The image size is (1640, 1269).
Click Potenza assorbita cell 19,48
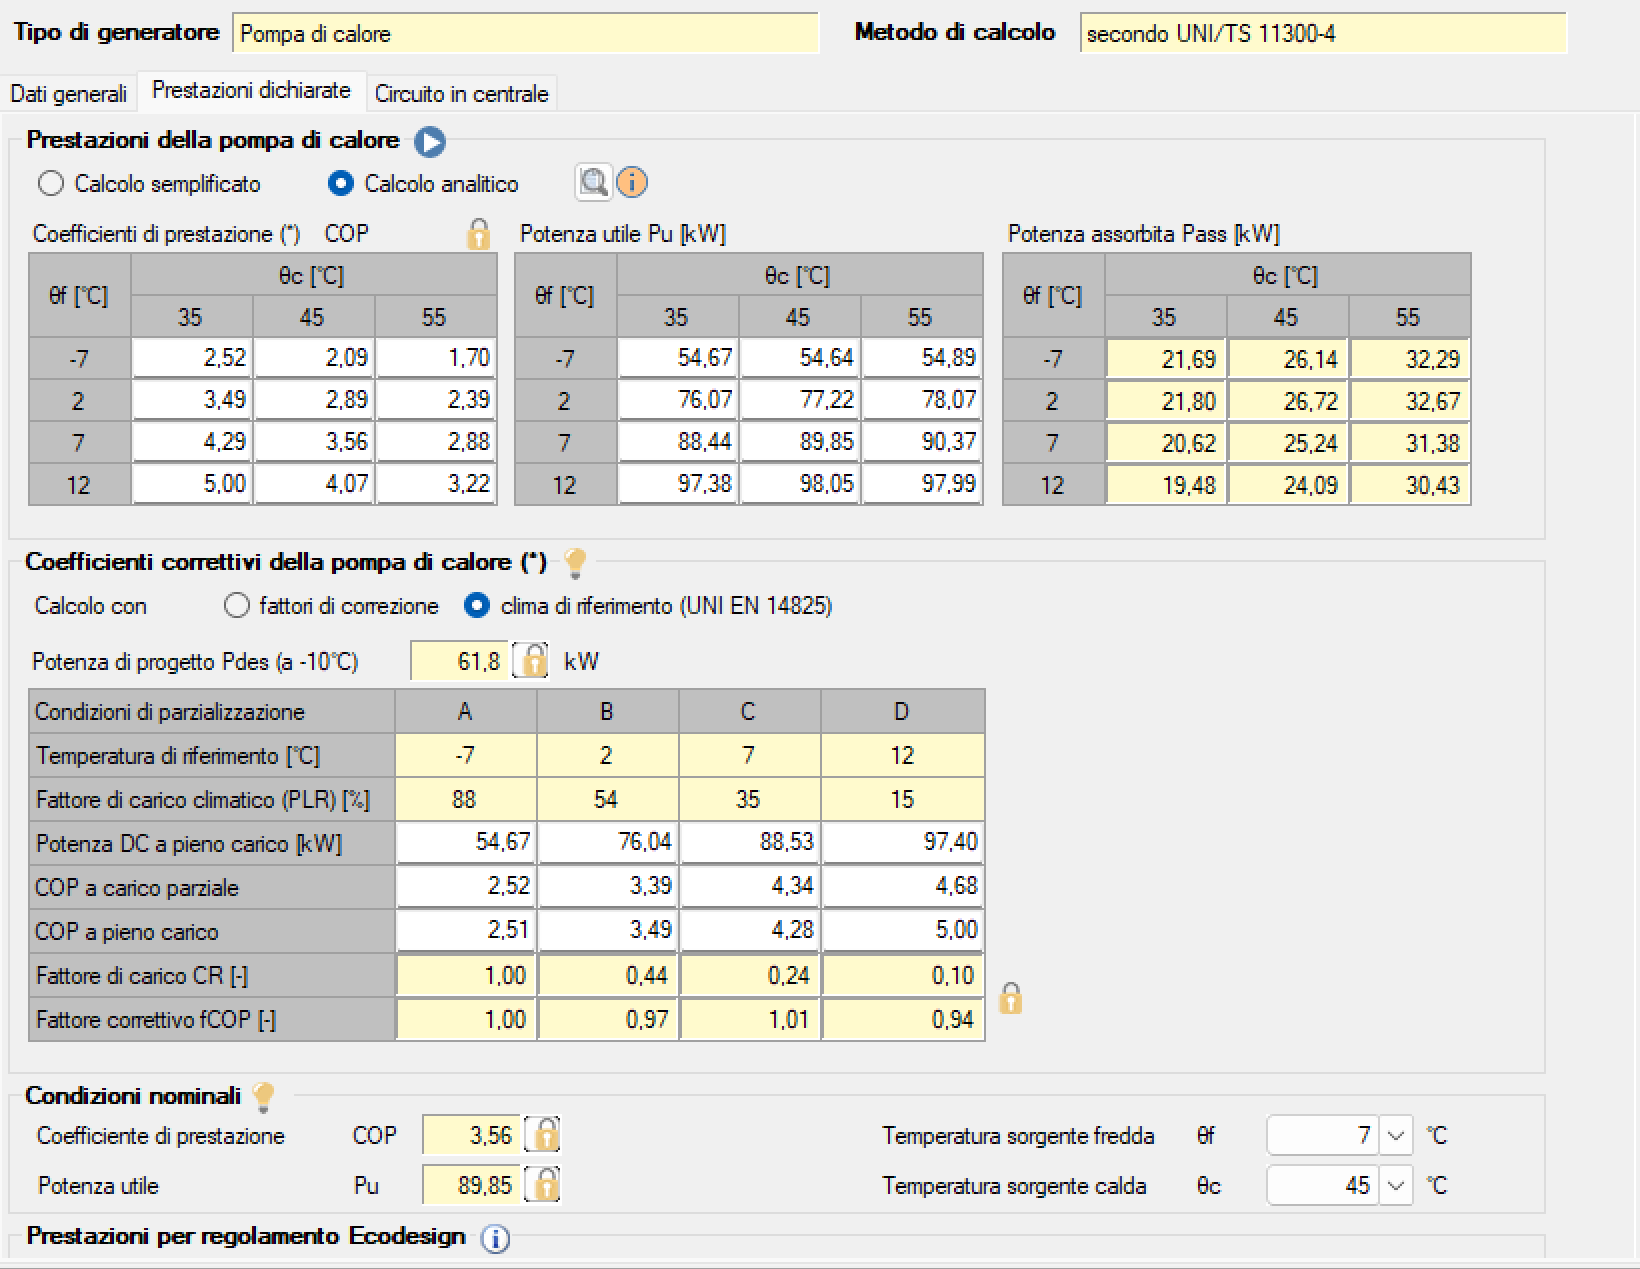[x=1166, y=484]
